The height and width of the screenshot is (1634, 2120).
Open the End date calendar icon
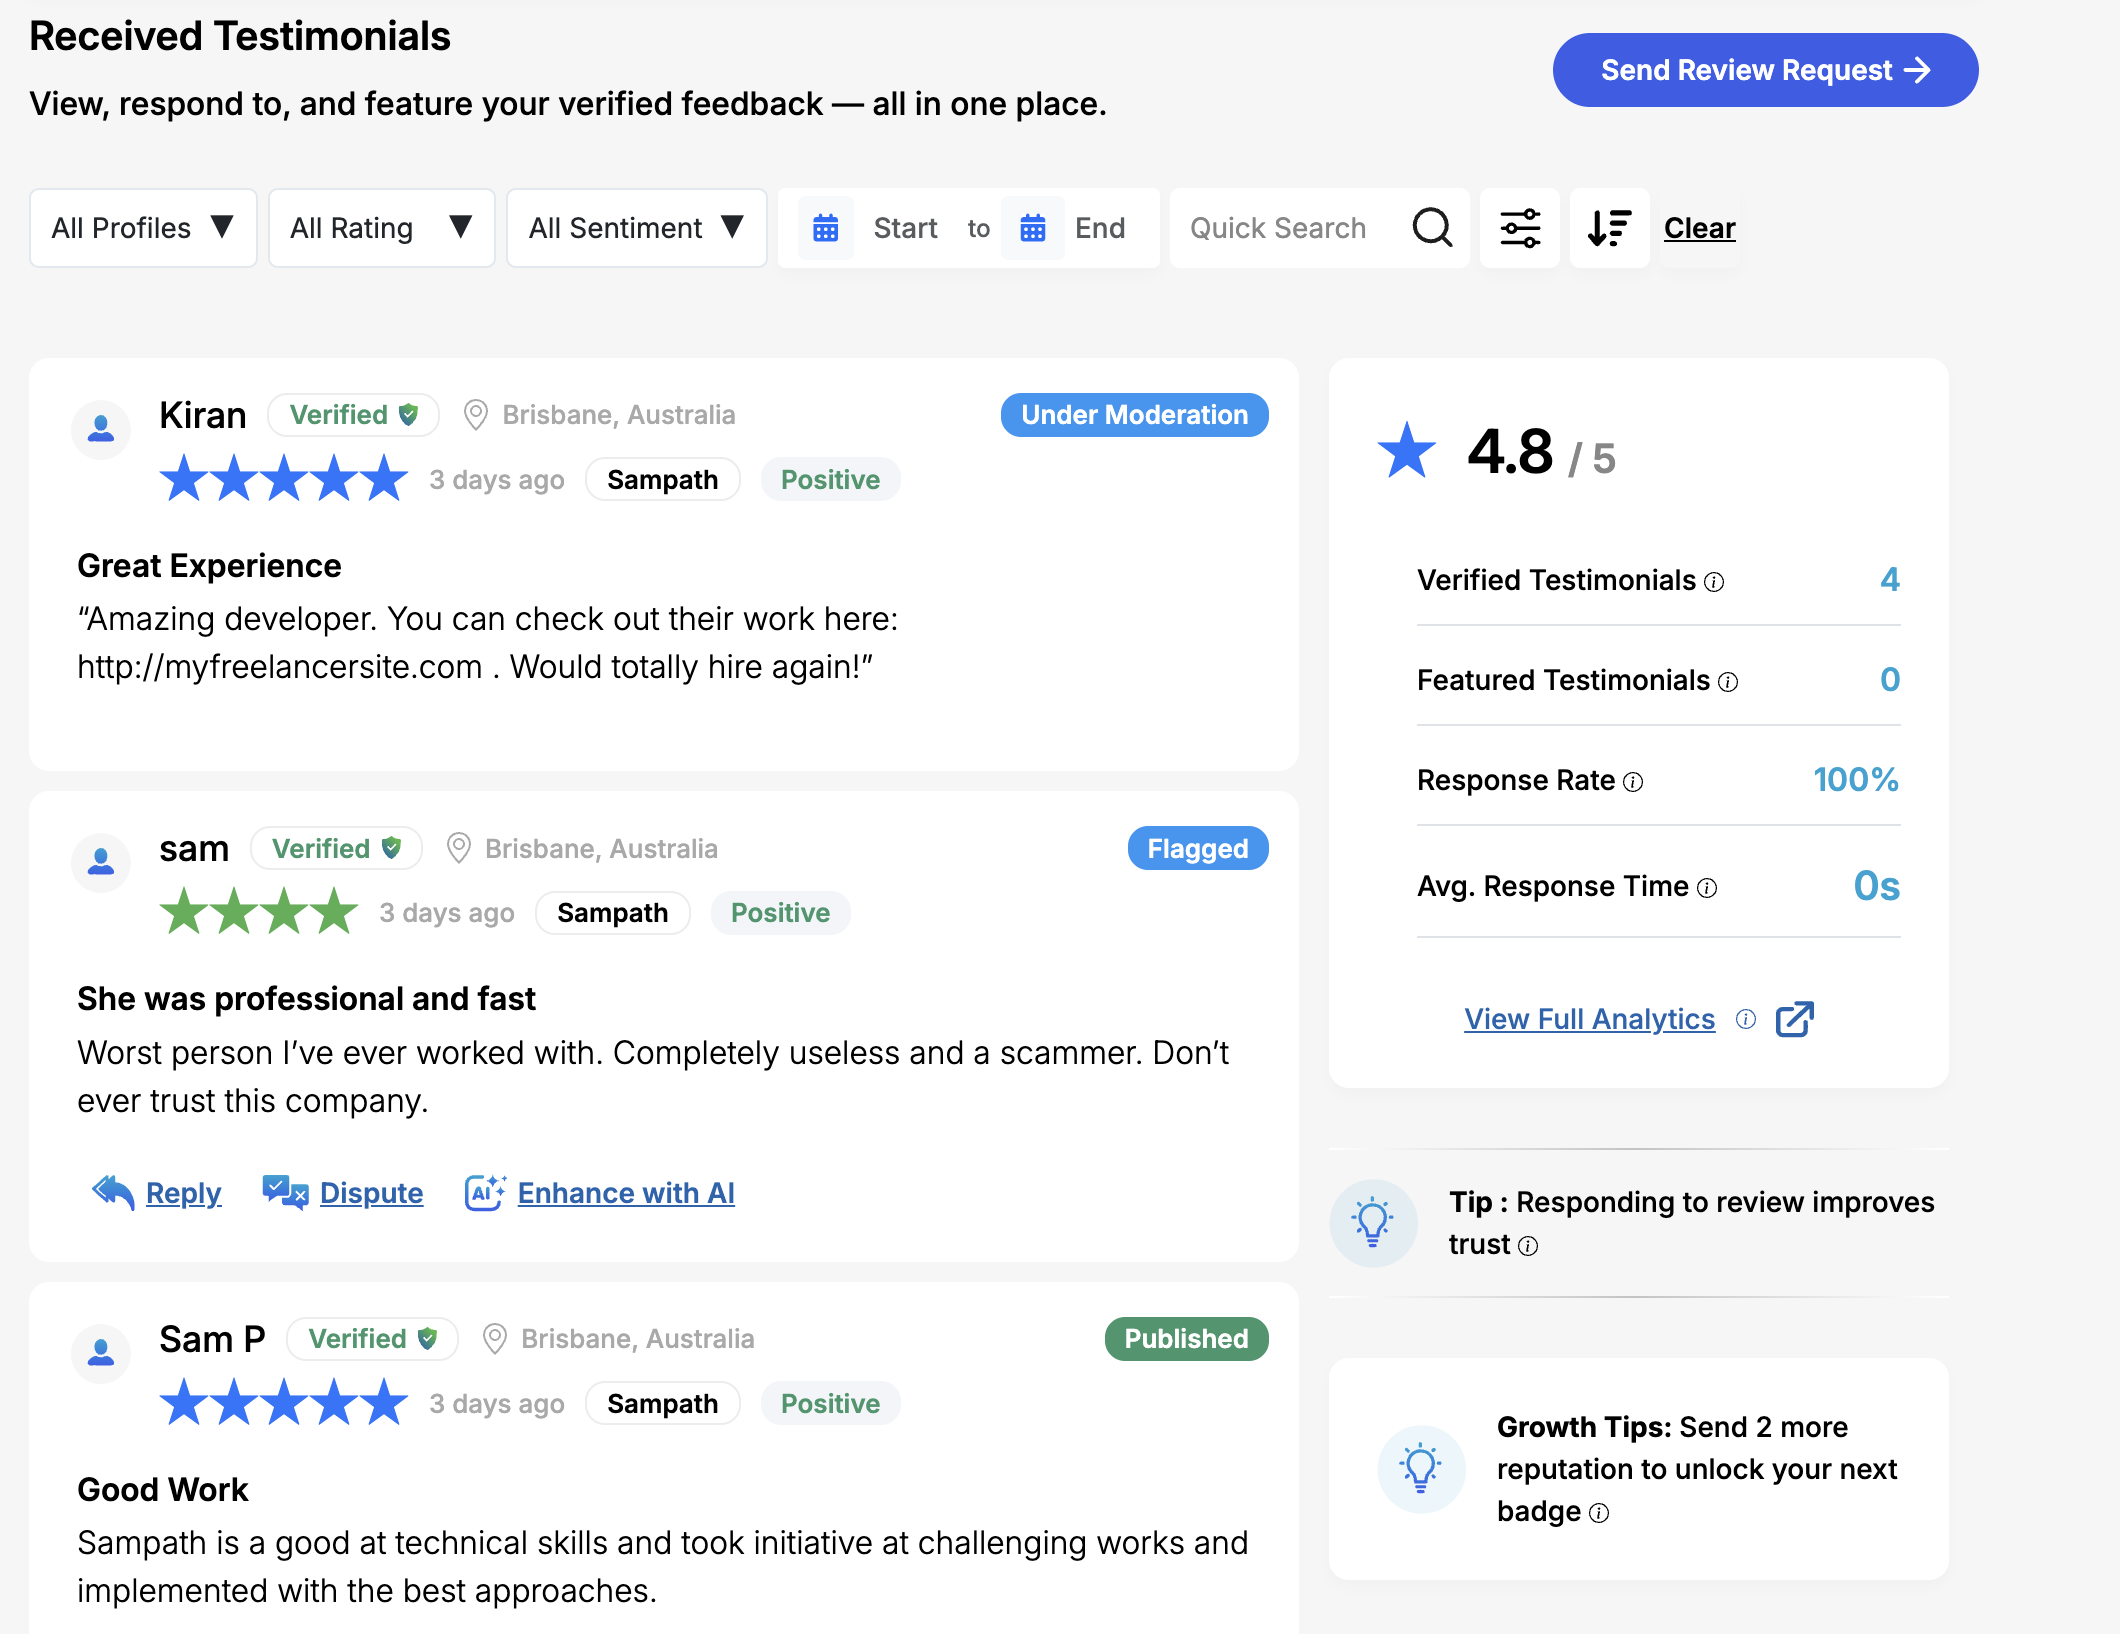[x=1033, y=228]
